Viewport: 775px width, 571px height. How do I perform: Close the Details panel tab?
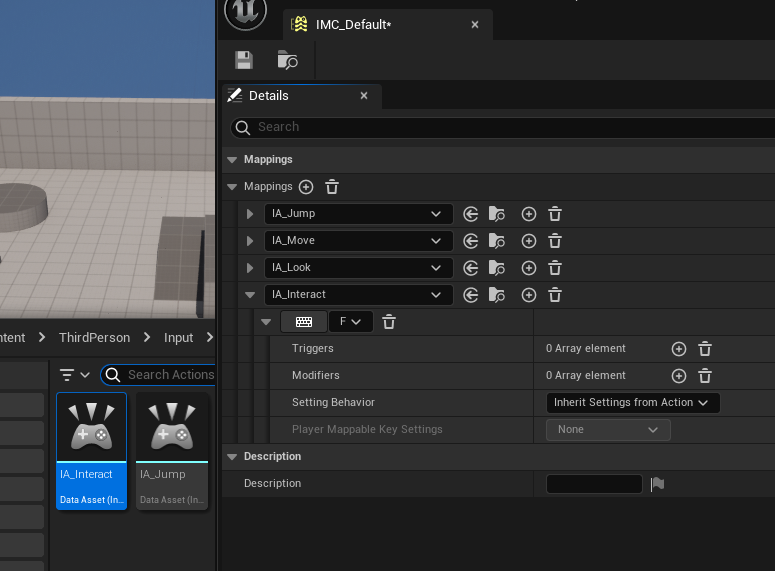click(x=364, y=95)
